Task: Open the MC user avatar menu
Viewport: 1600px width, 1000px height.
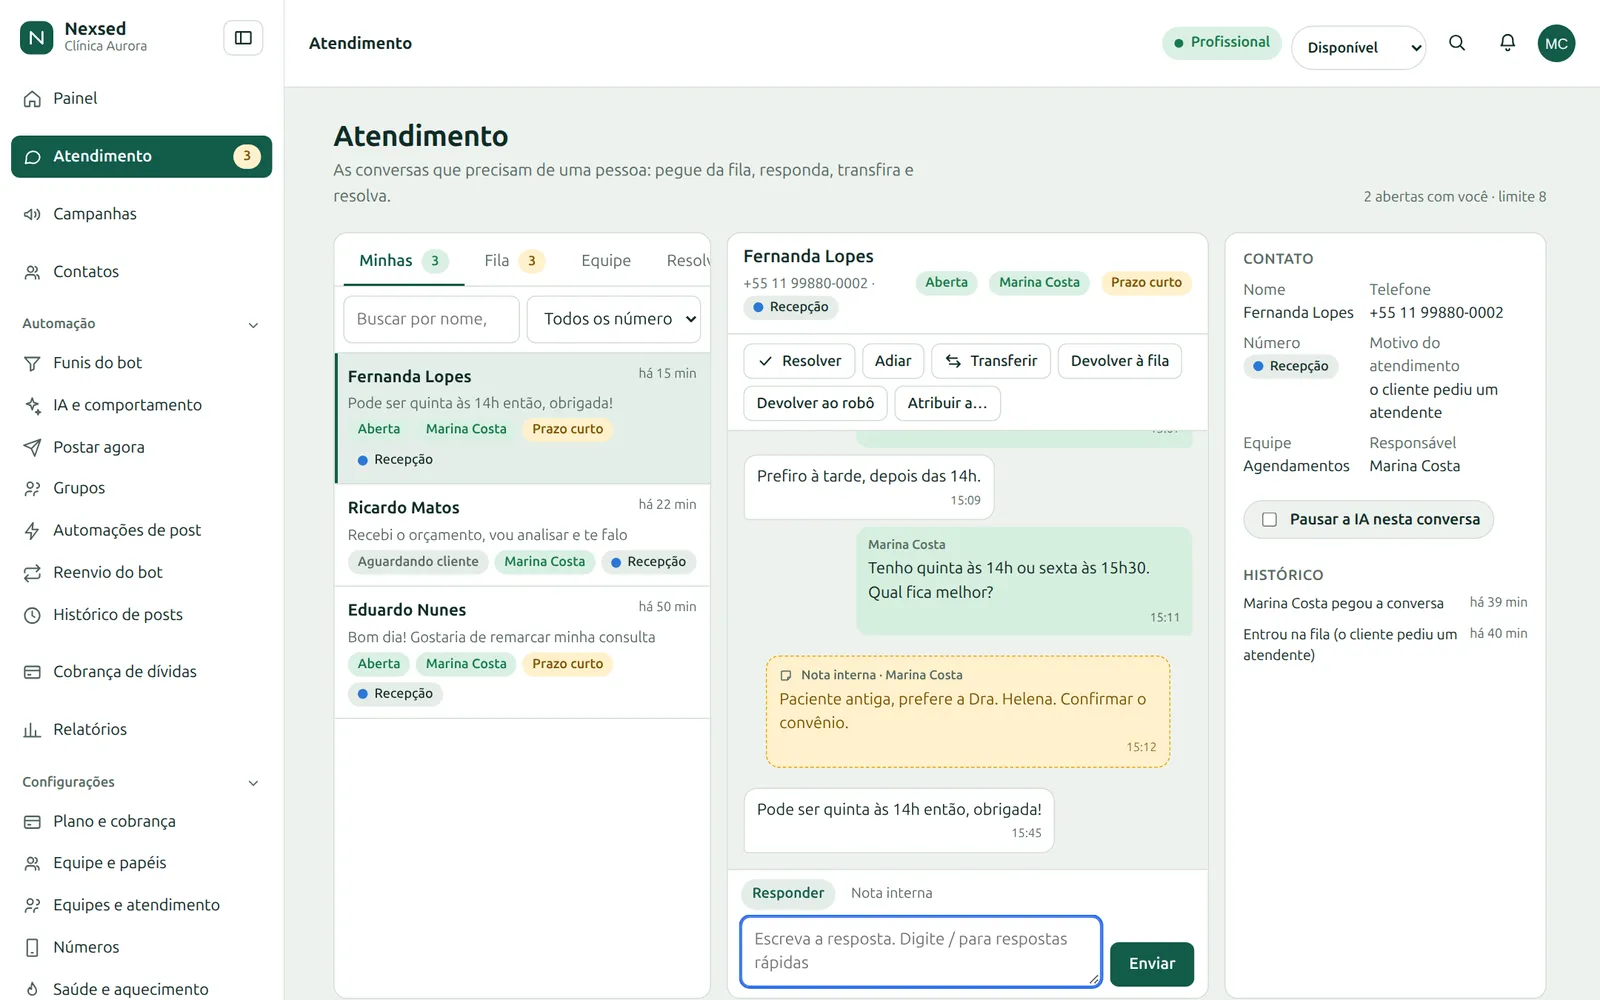Action: (1556, 43)
